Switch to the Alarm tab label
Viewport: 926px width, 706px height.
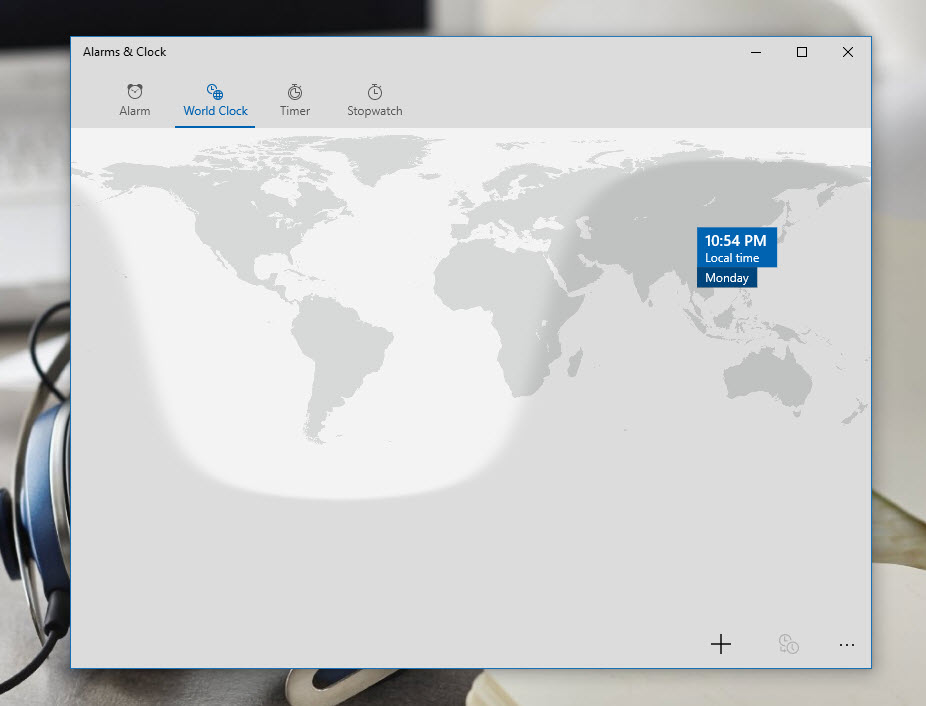[135, 111]
